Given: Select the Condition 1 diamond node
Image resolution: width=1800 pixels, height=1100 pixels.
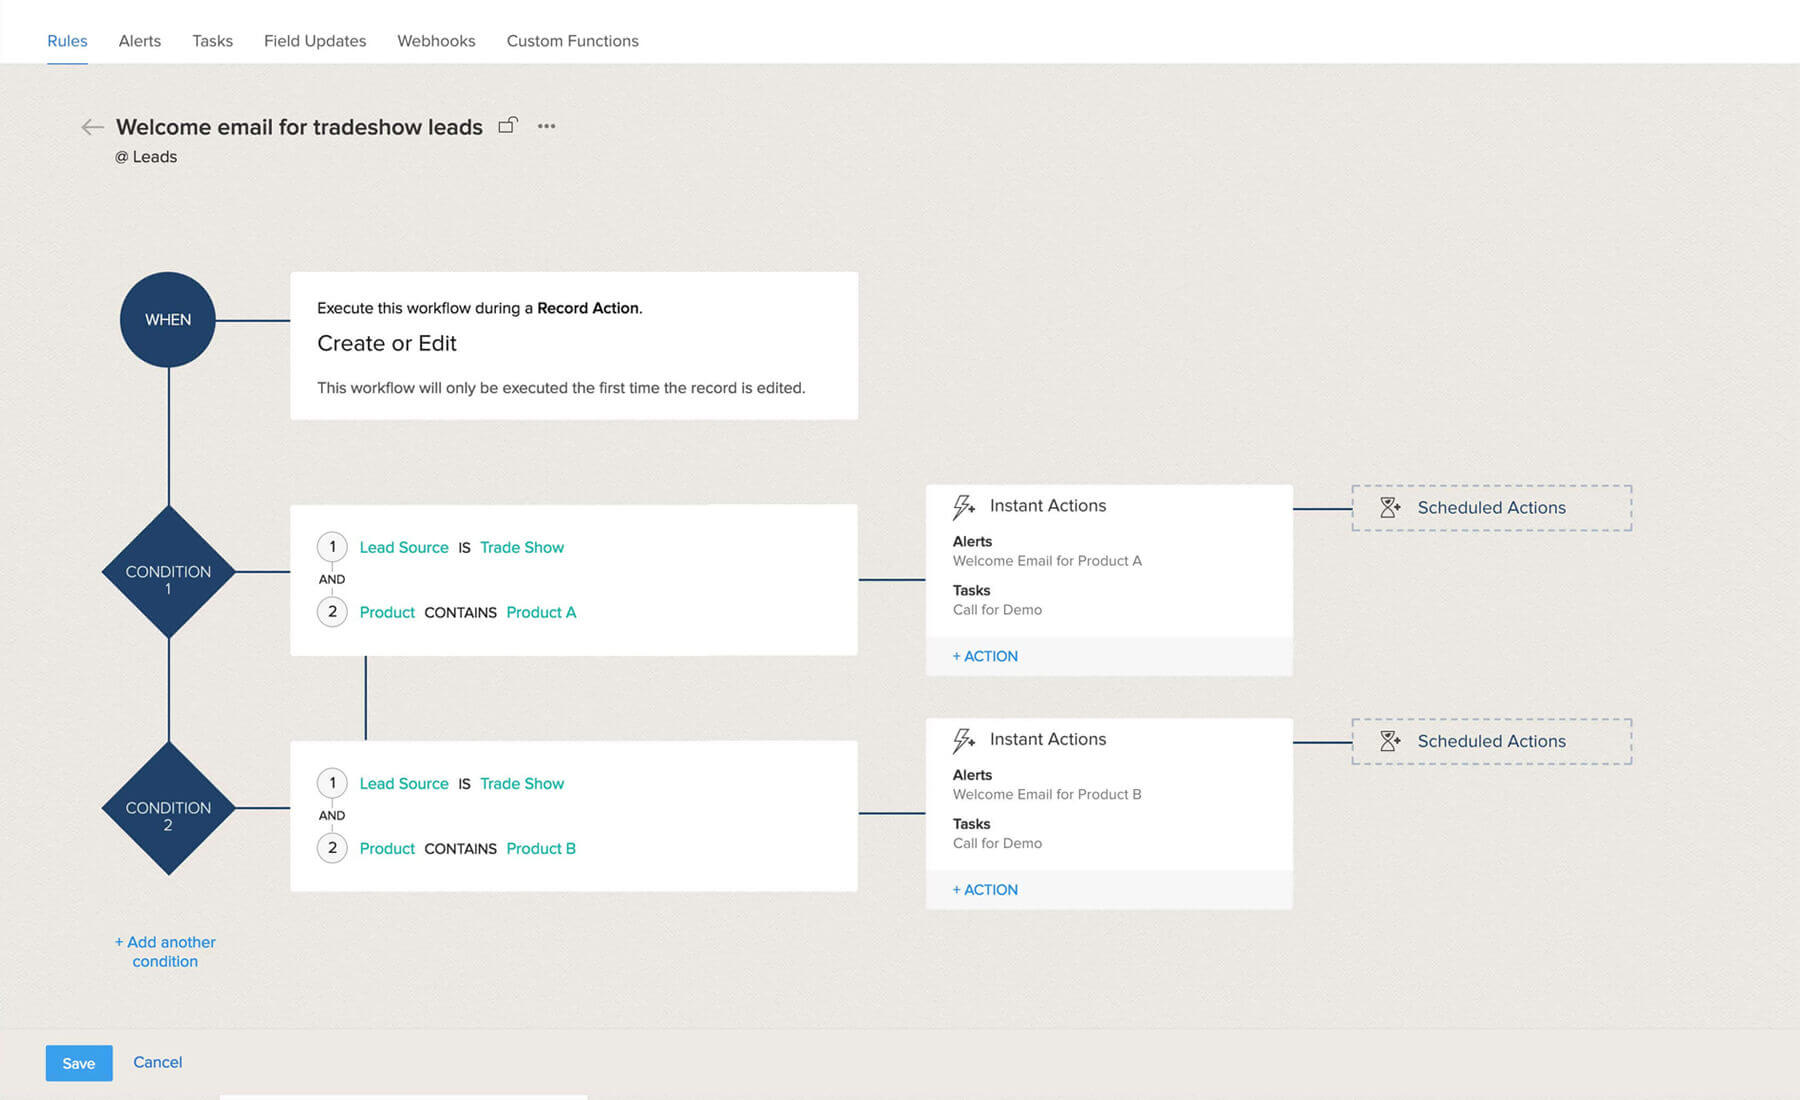Looking at the screenshot, I should pyautogui.click(x=168, y=572).
